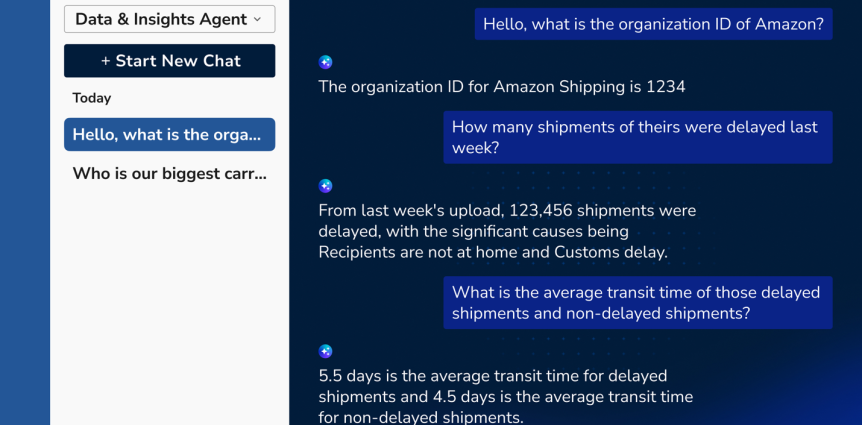Click the blue vertical strip at left edge
862x425 pixels.
25,212
